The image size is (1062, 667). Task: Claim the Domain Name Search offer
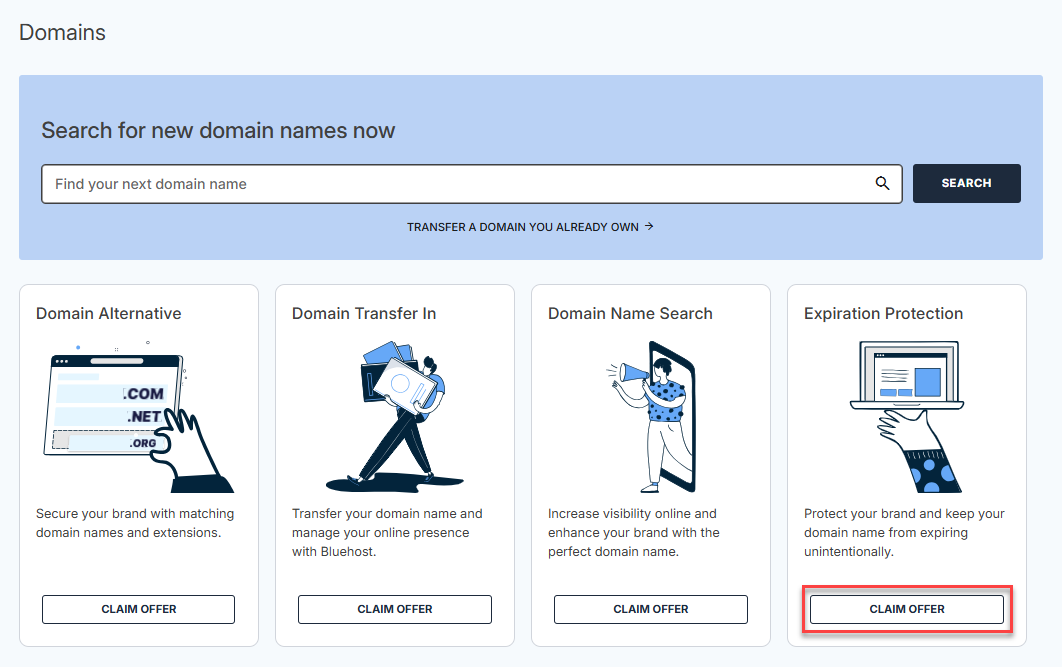pos(650,609)
